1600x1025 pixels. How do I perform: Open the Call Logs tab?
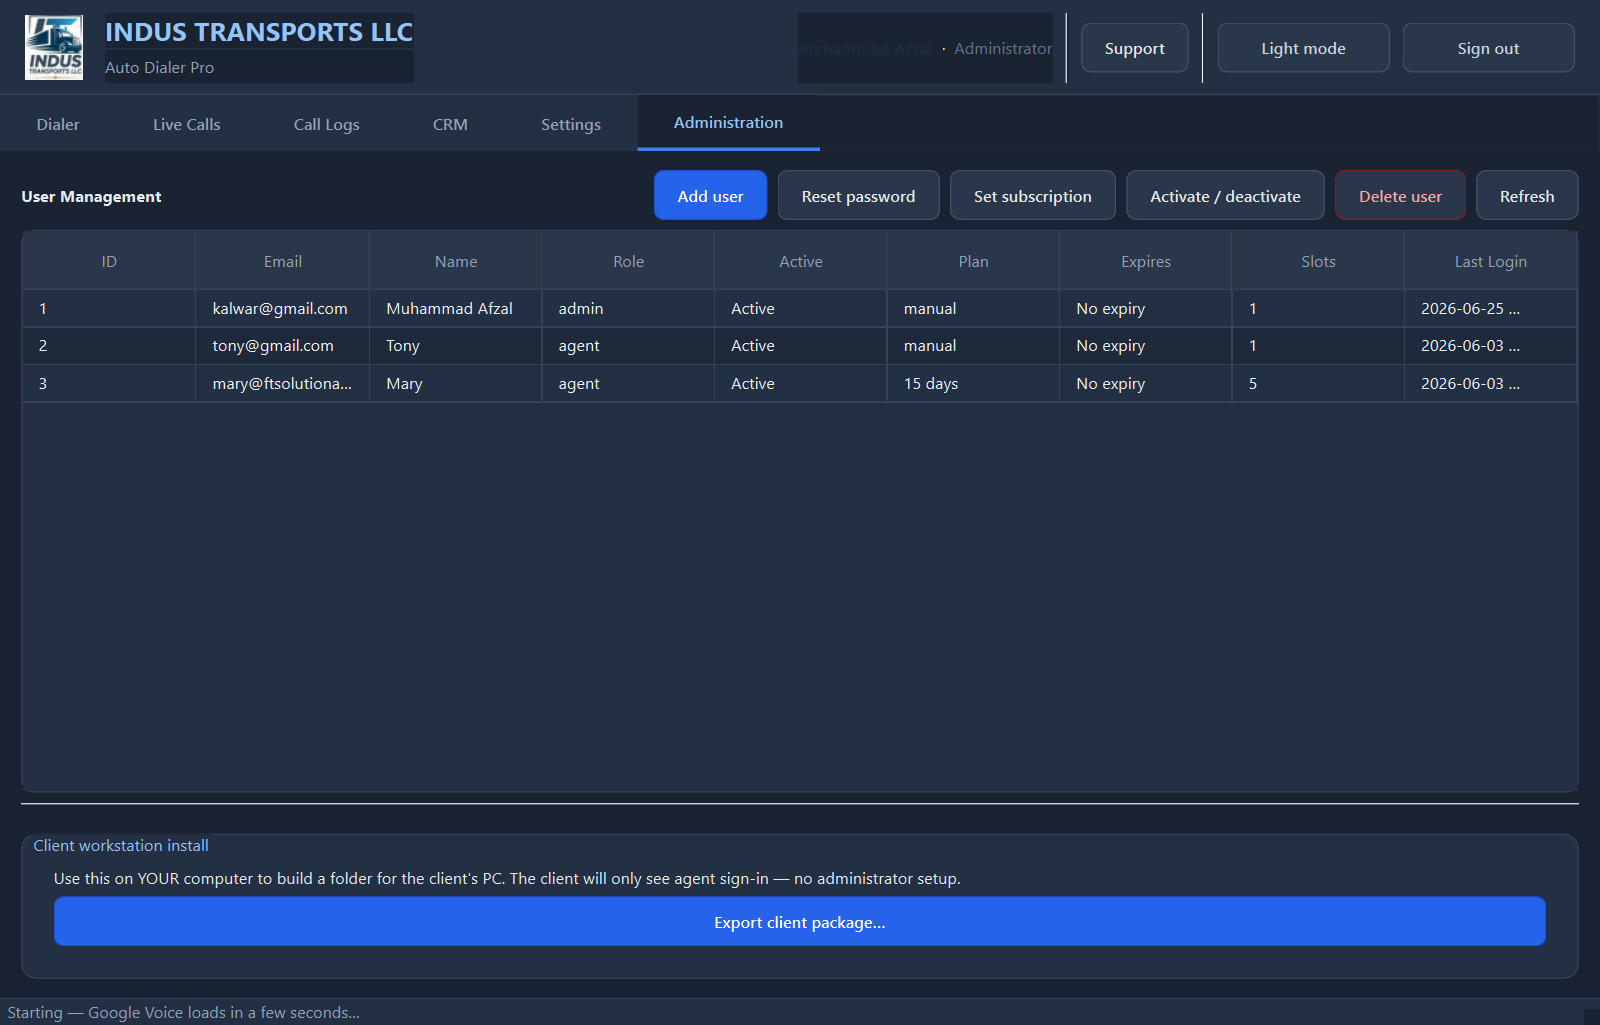(327, 124)
